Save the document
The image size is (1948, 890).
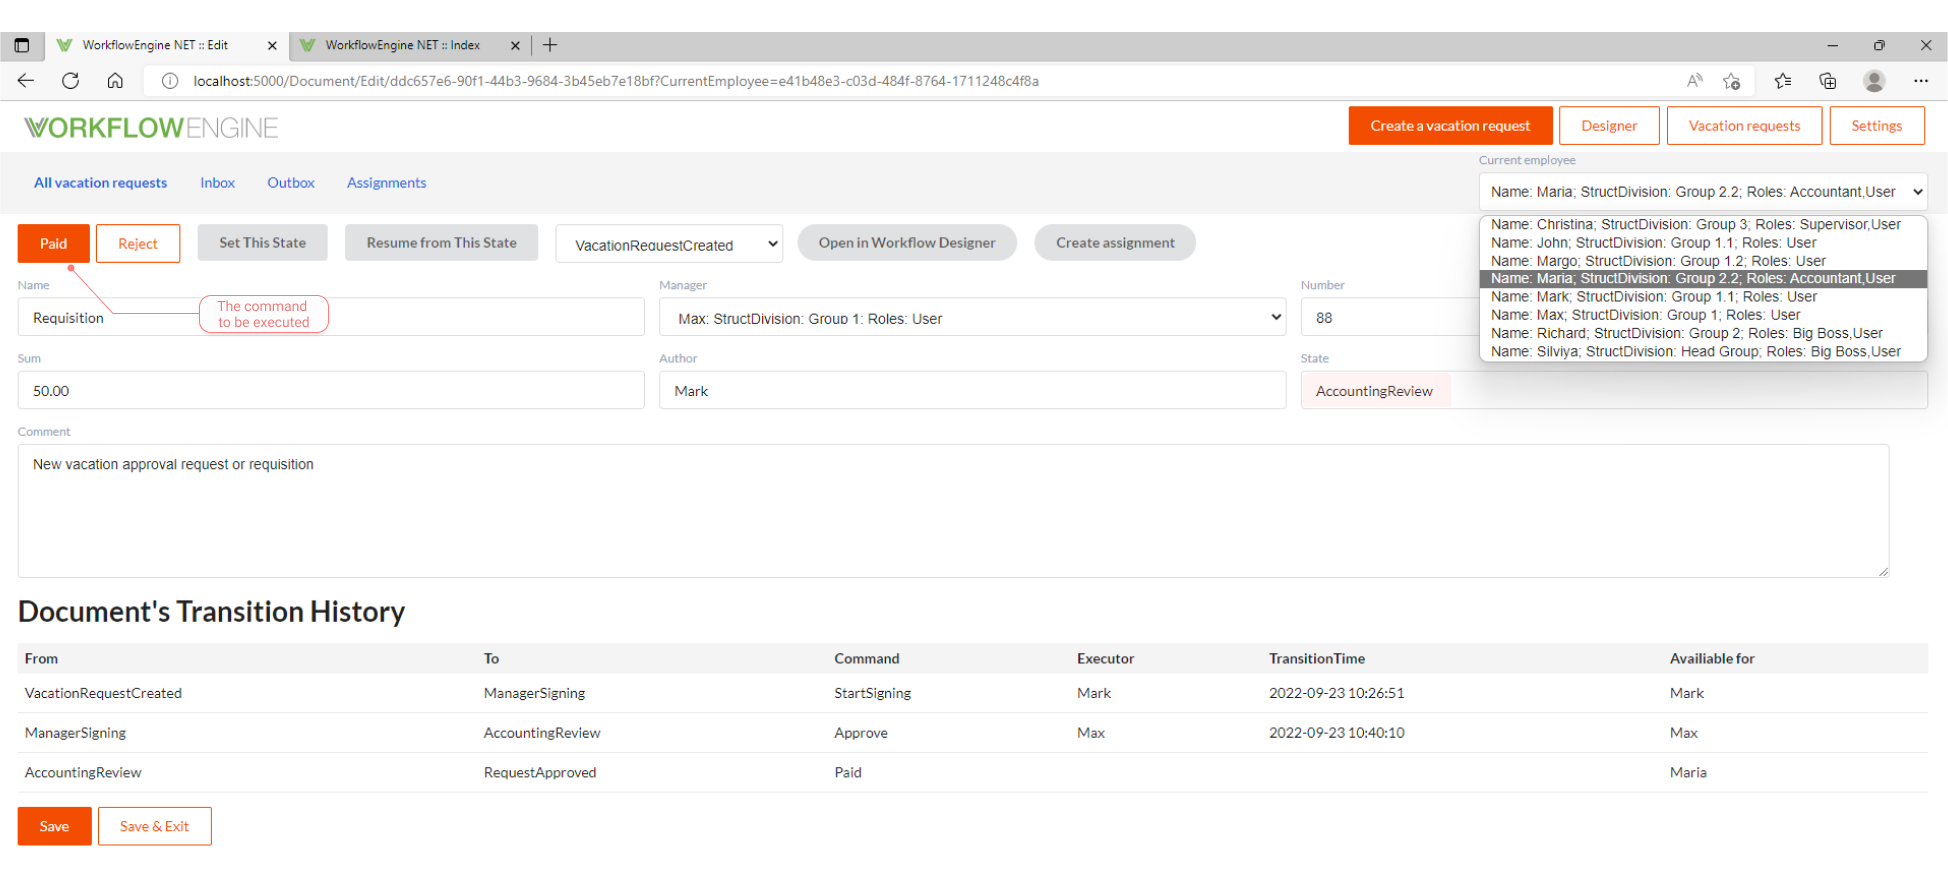(55, 826)
